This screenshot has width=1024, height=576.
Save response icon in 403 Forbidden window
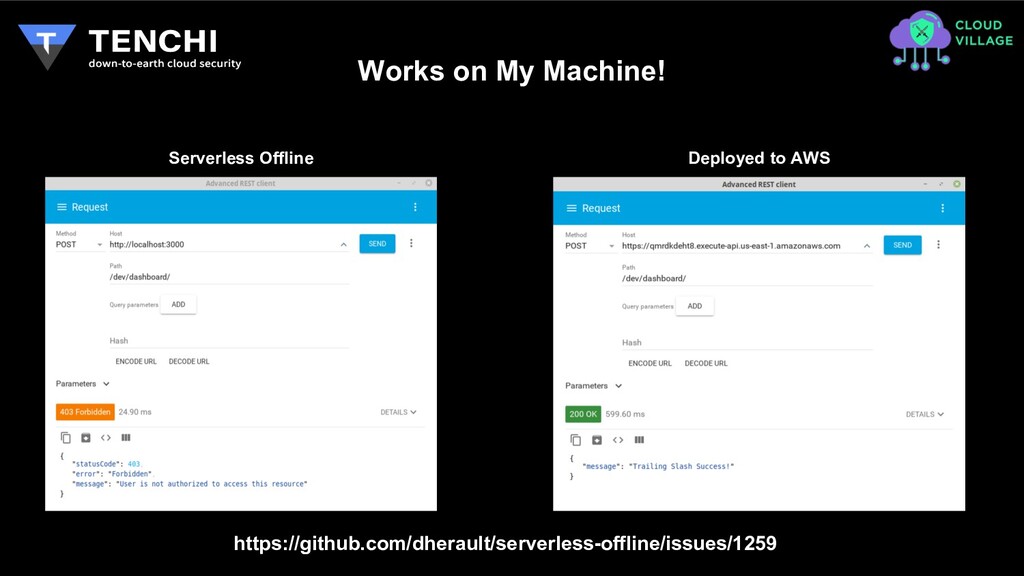coord(86,438)
